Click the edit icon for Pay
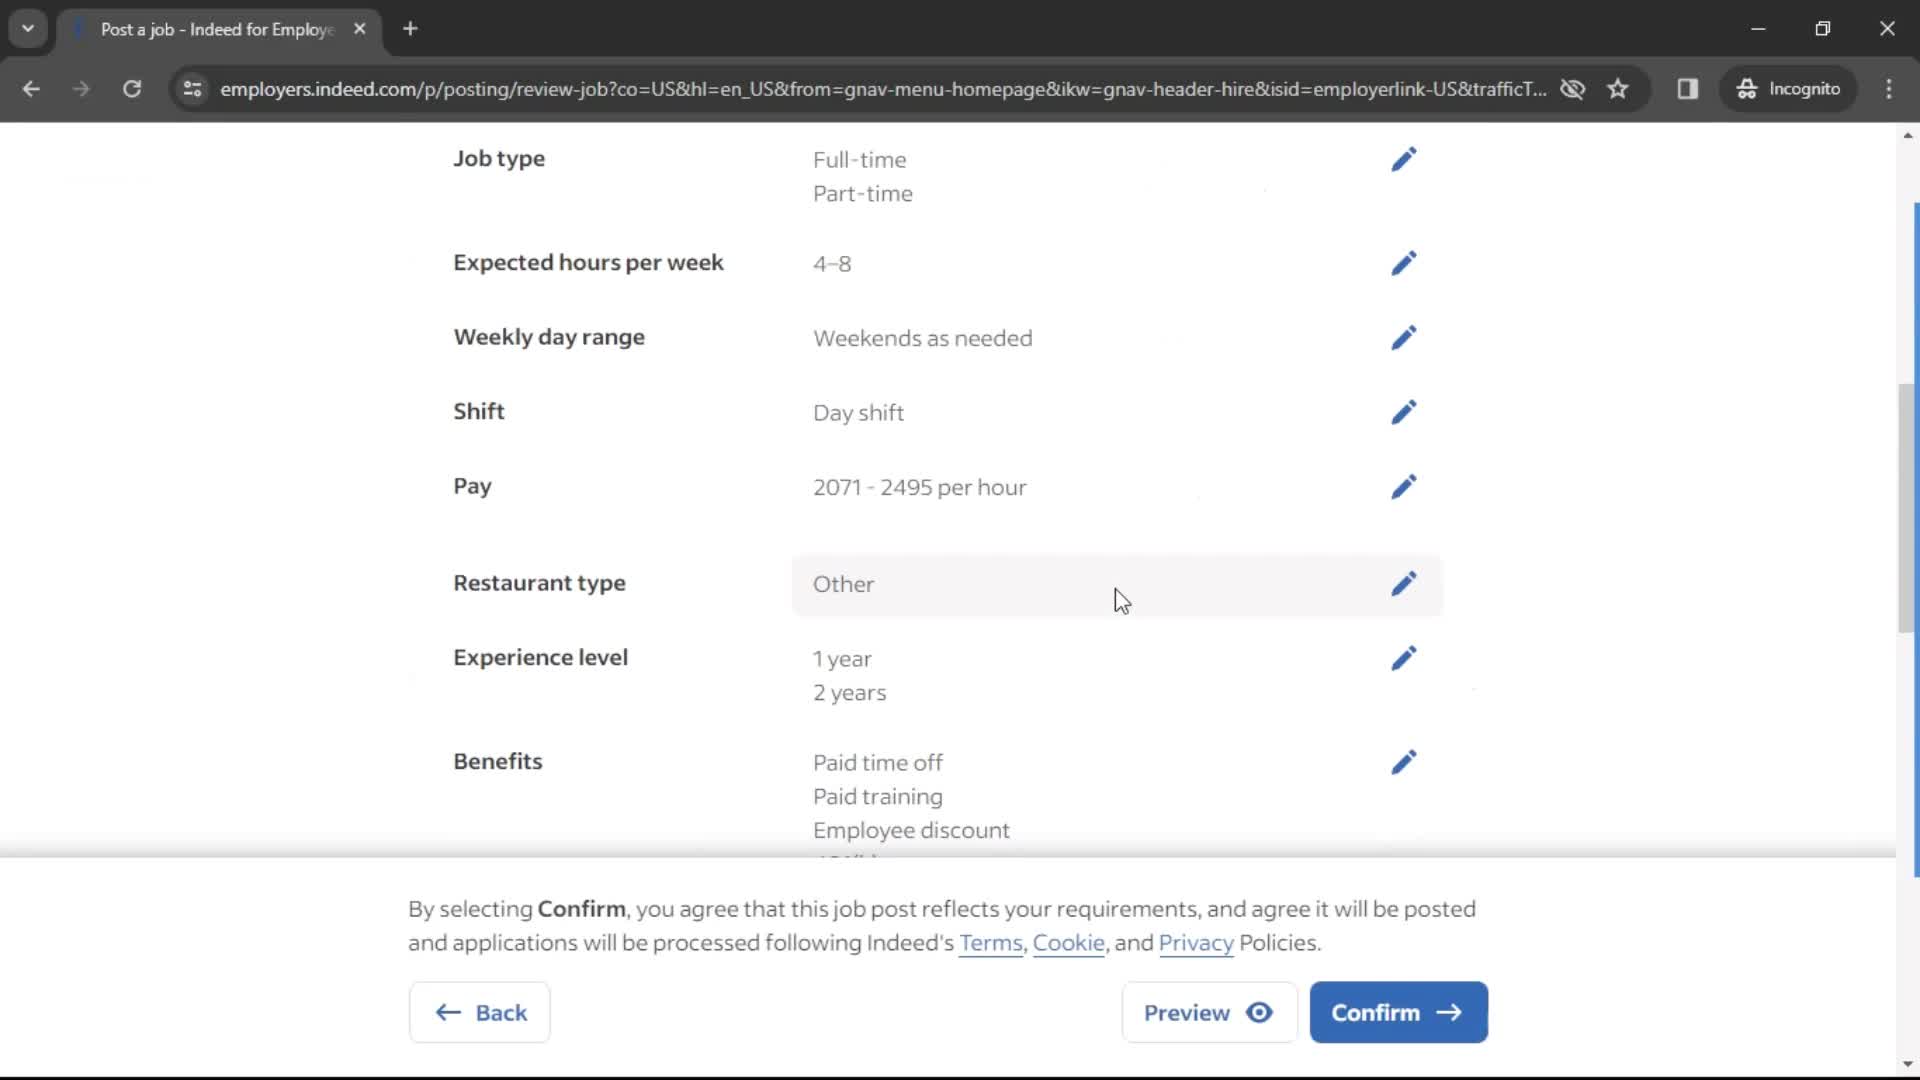Viewport: 1920px width, 1080px height. point(1403,487)
